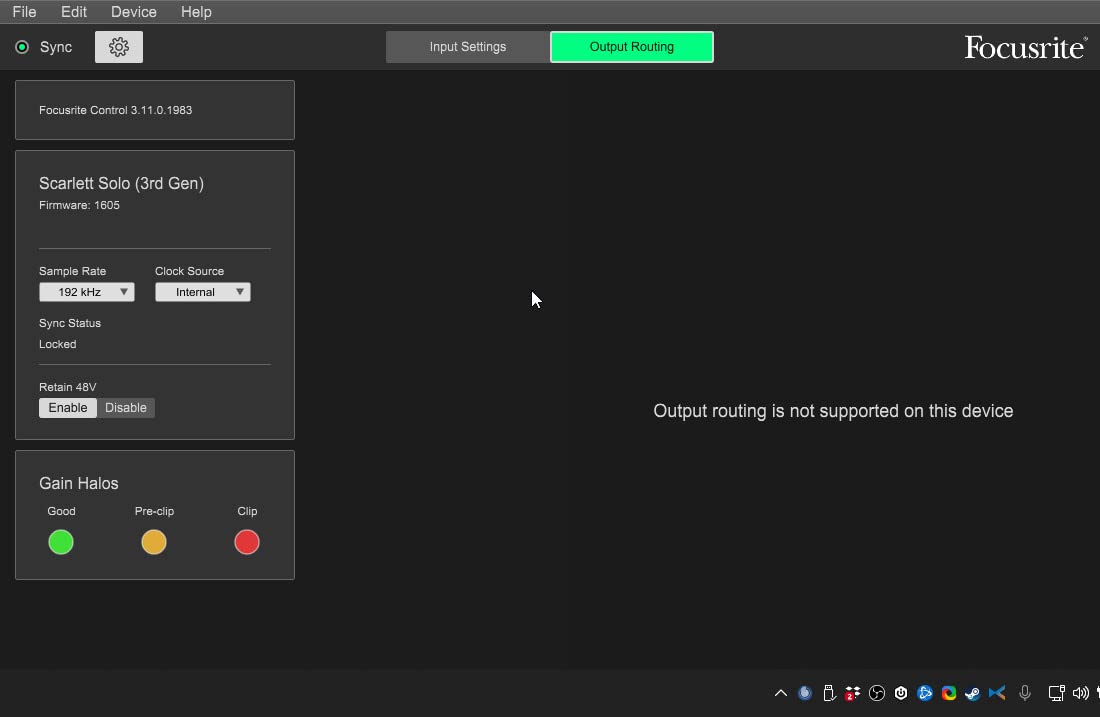
Task: Open the settings gear next to Sync
Action: point(119,47)
